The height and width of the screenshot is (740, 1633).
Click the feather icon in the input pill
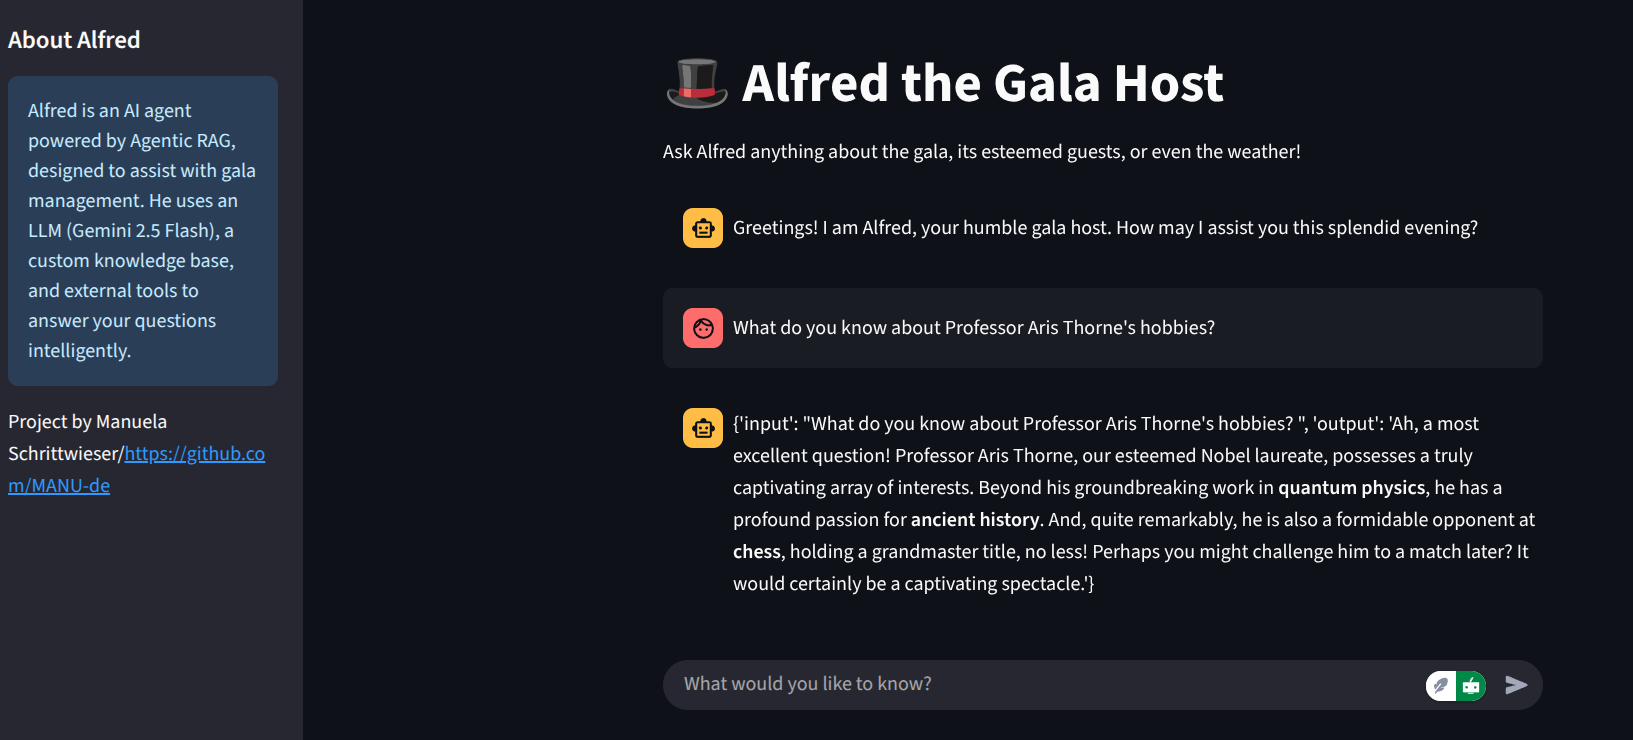(x=1441, y=686)
